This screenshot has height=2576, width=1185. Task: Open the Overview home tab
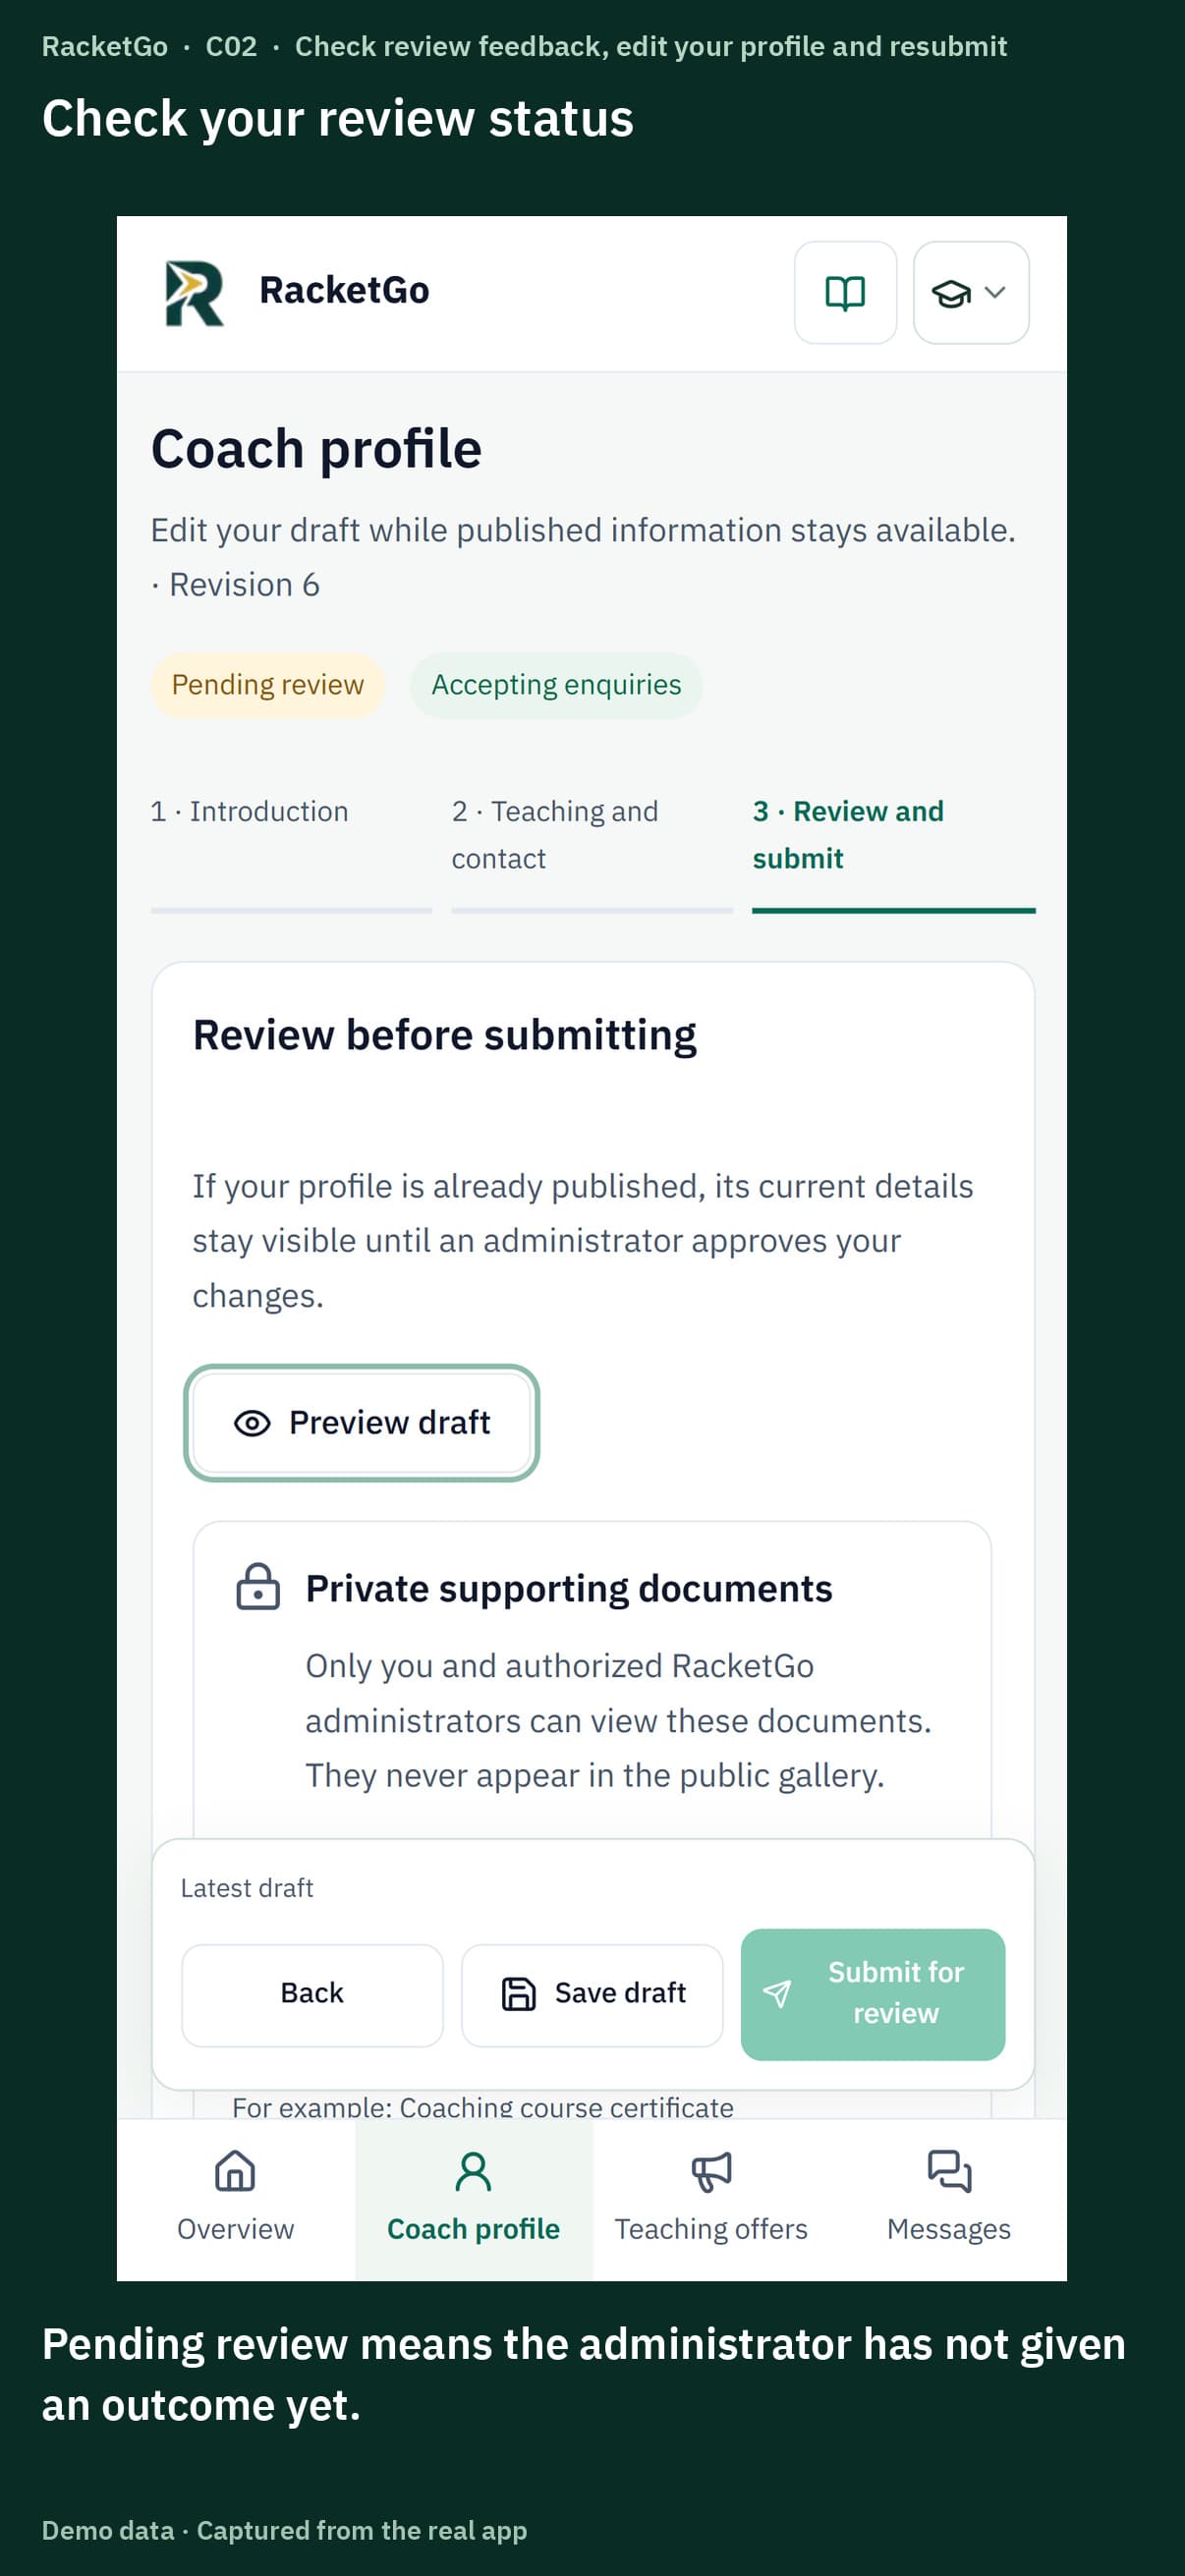236,2198
